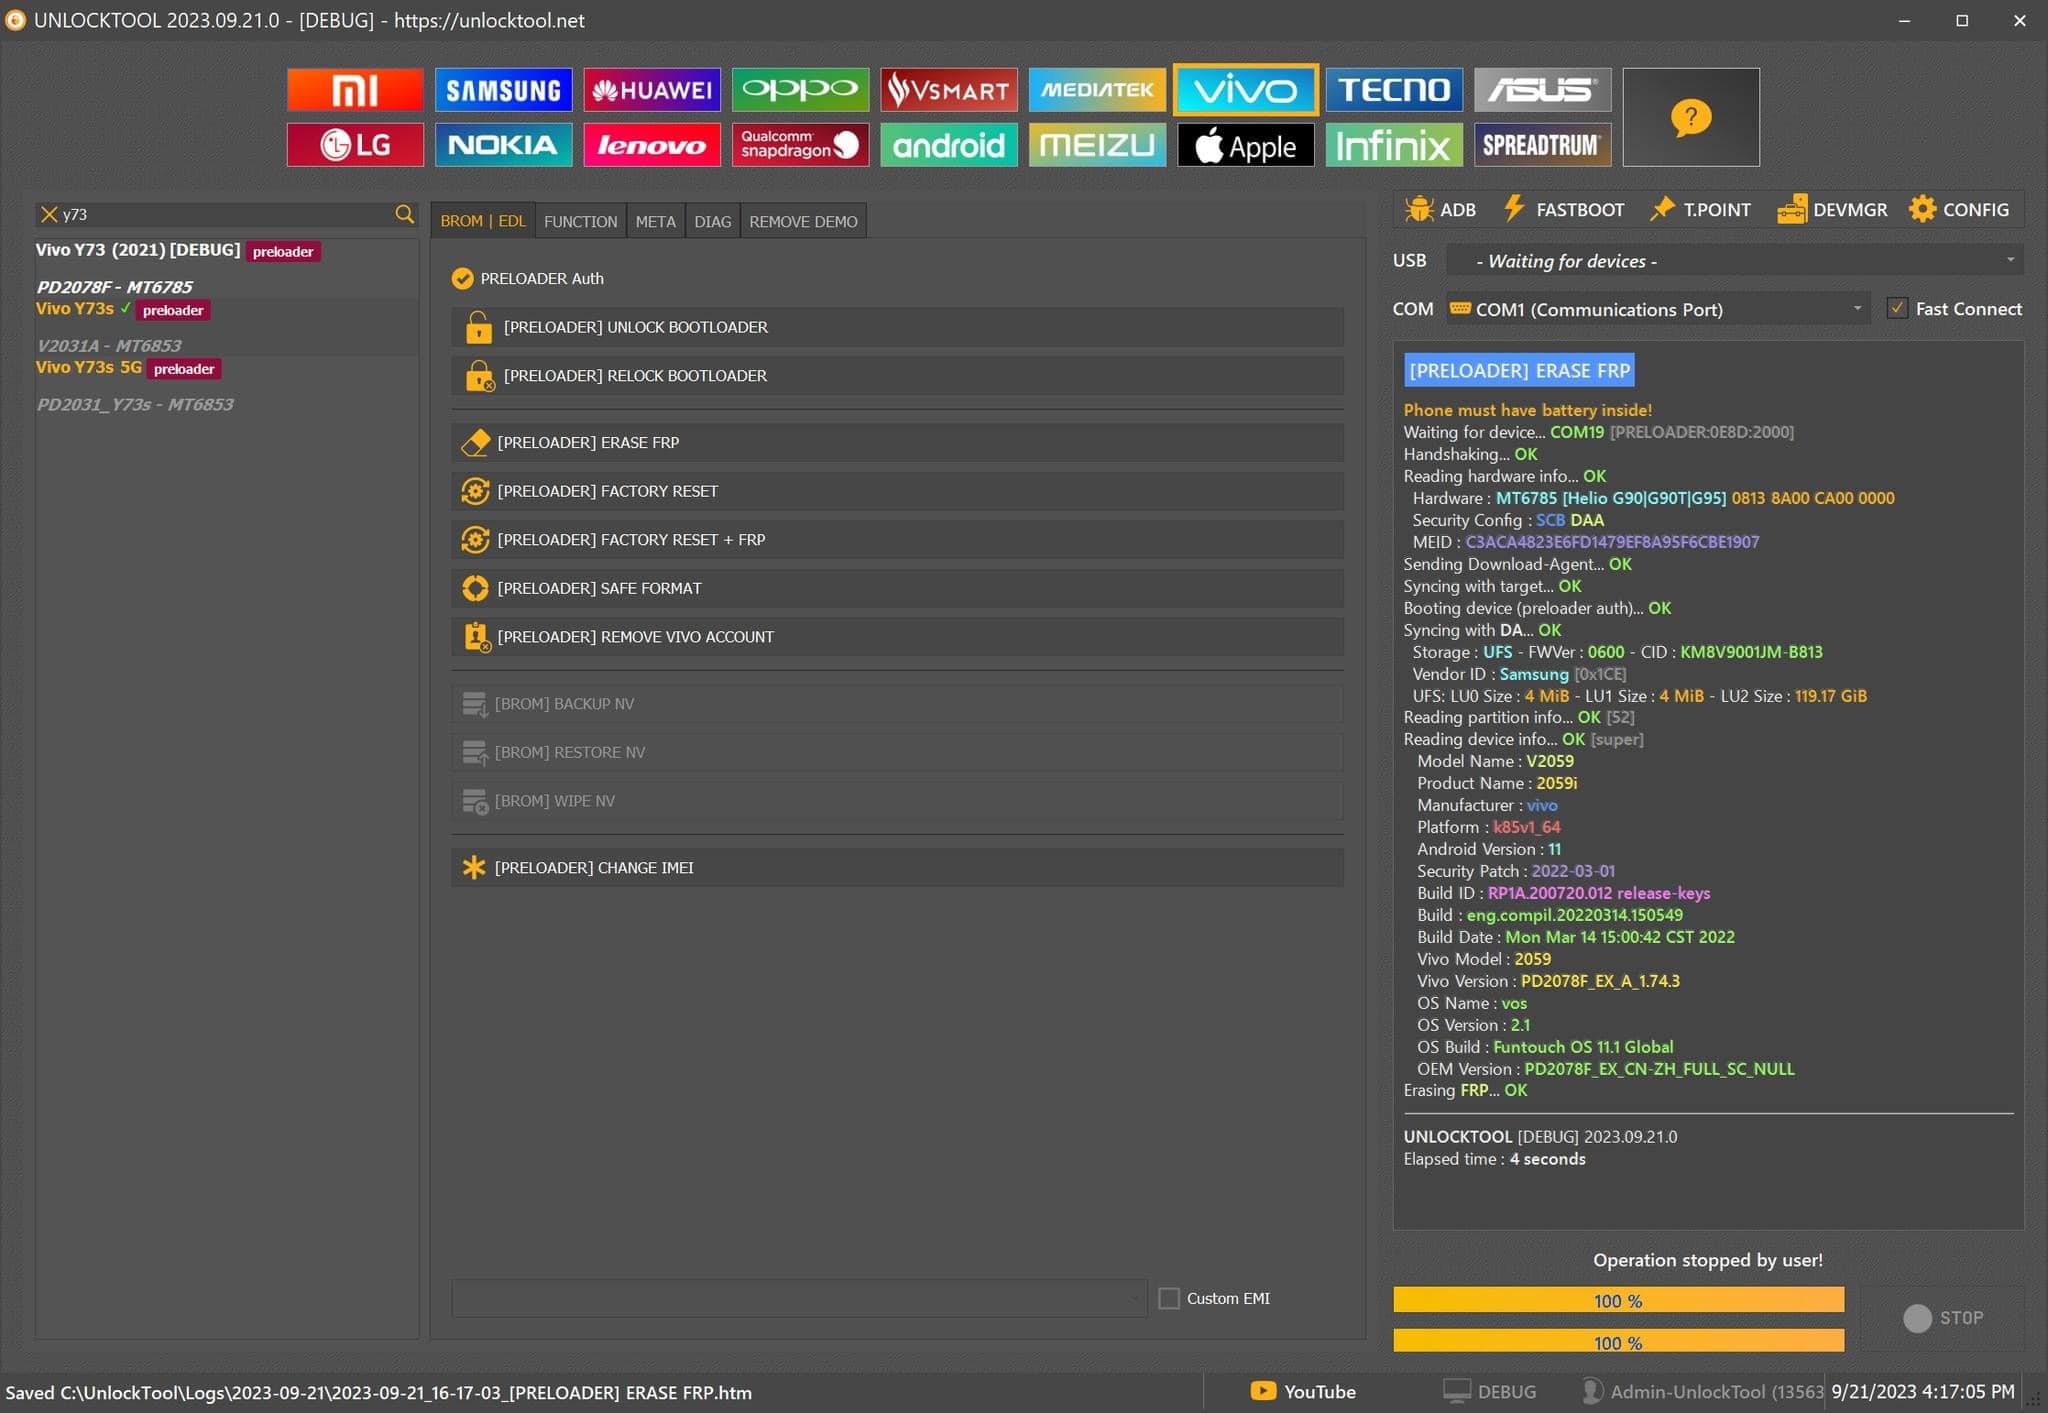This screenshot has height=1413, width=2048.
Task: Switch to the FUNCTION tab
Action: pos(580,221)
